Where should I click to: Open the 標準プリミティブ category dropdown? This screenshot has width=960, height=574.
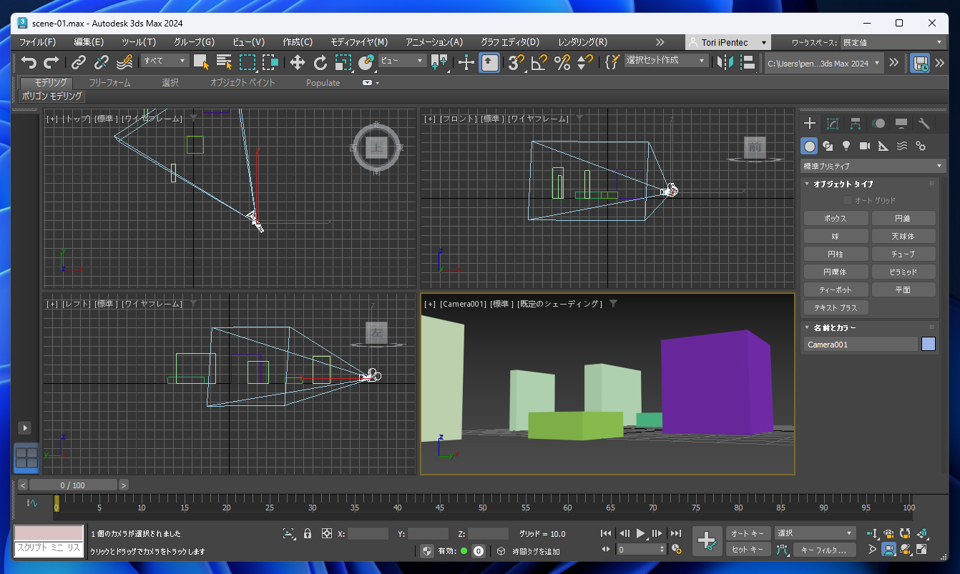[872, 166]
